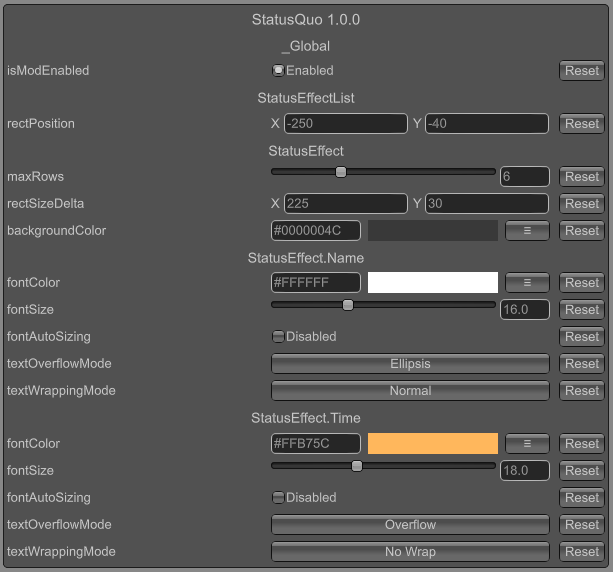The width and height of the screenshot is (613, 572).
Task: Reset StatusEffect.Time fontColor
Action: coord(582,444)
